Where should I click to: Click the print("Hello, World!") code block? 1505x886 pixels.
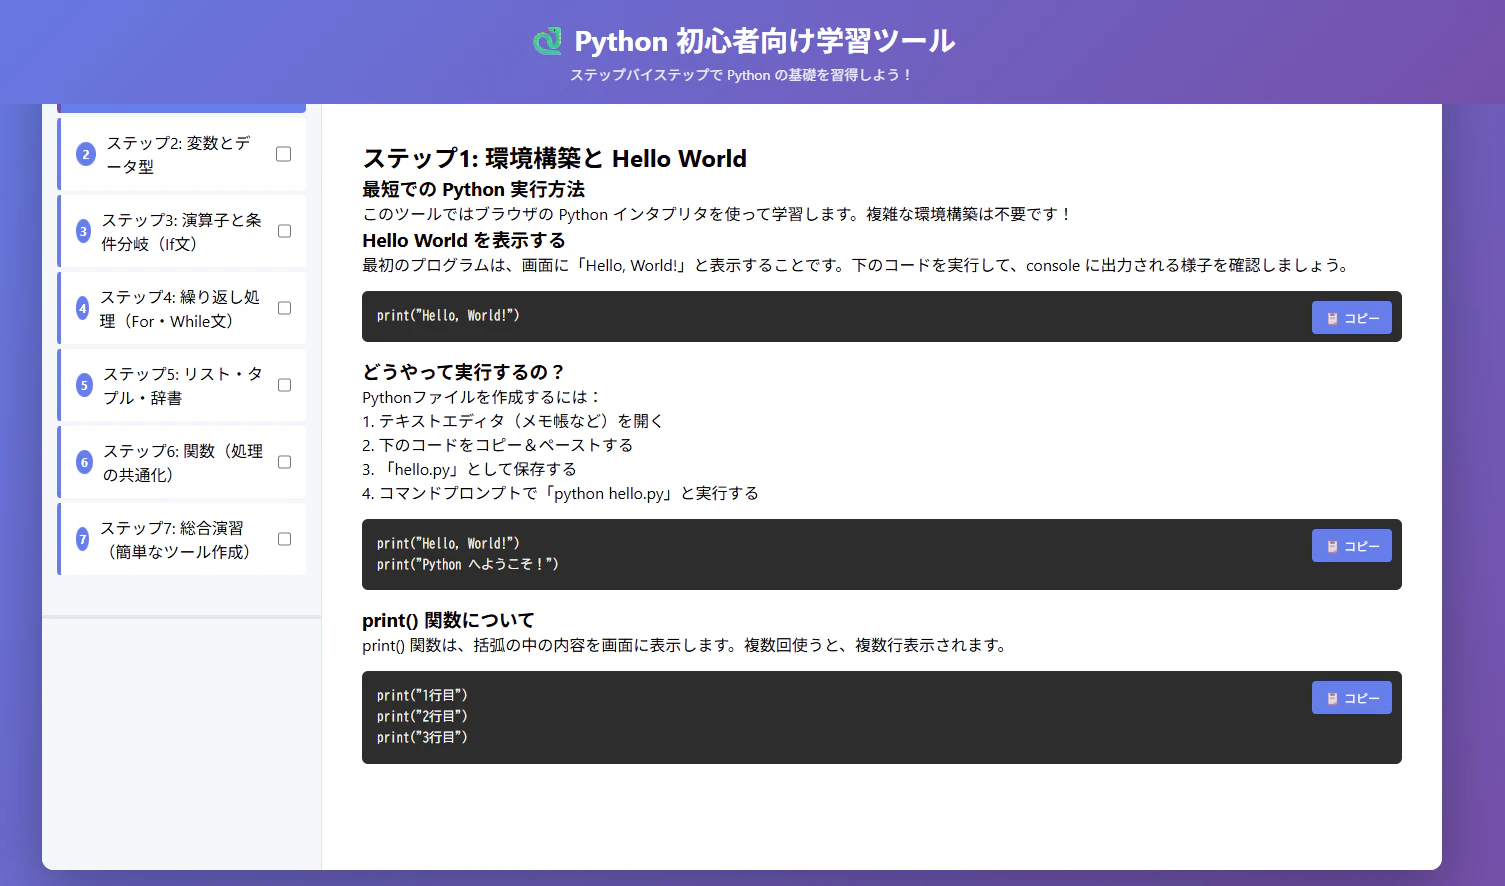[x=881, y=316]
